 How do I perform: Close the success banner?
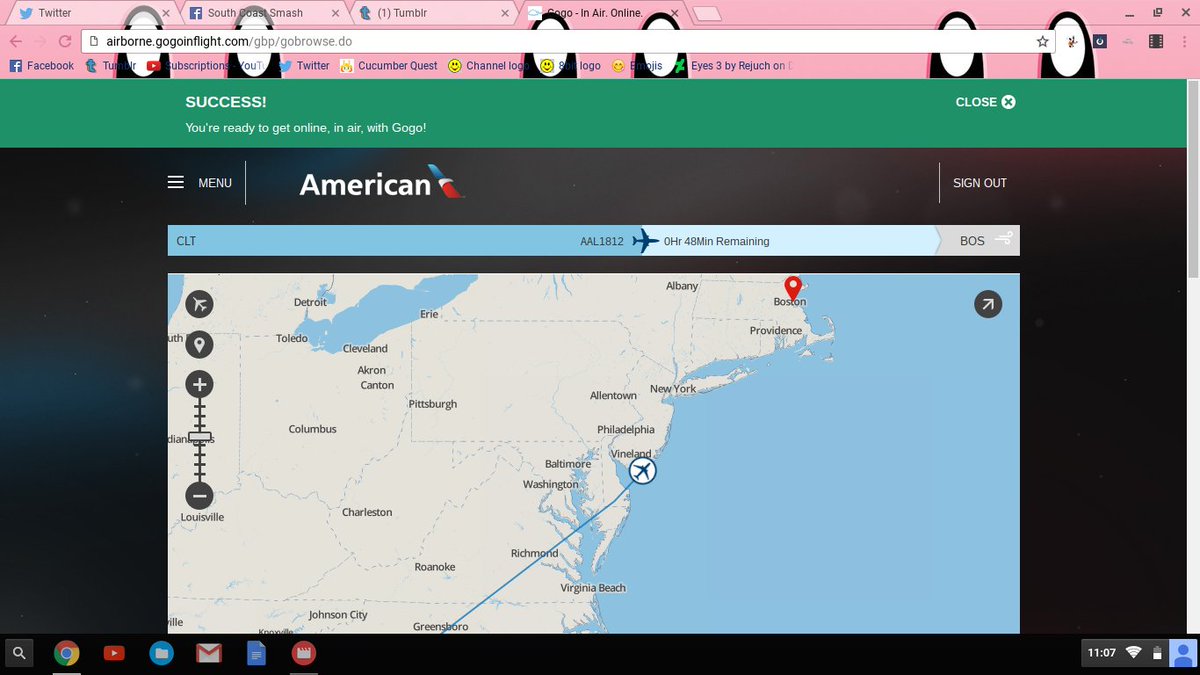pos(985,102)
